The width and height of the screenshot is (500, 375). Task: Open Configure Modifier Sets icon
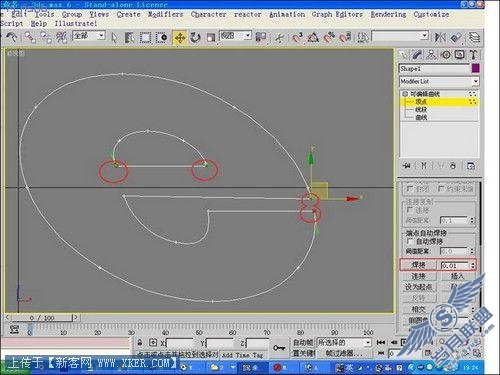(x=470, y=165)
